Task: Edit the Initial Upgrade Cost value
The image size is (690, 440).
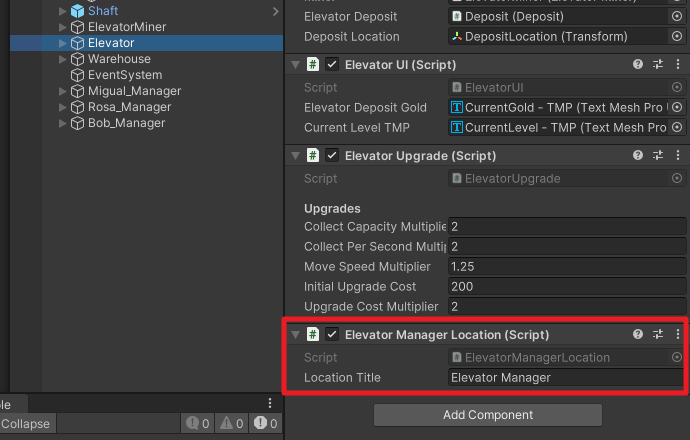Action: [x=567, y=286]
